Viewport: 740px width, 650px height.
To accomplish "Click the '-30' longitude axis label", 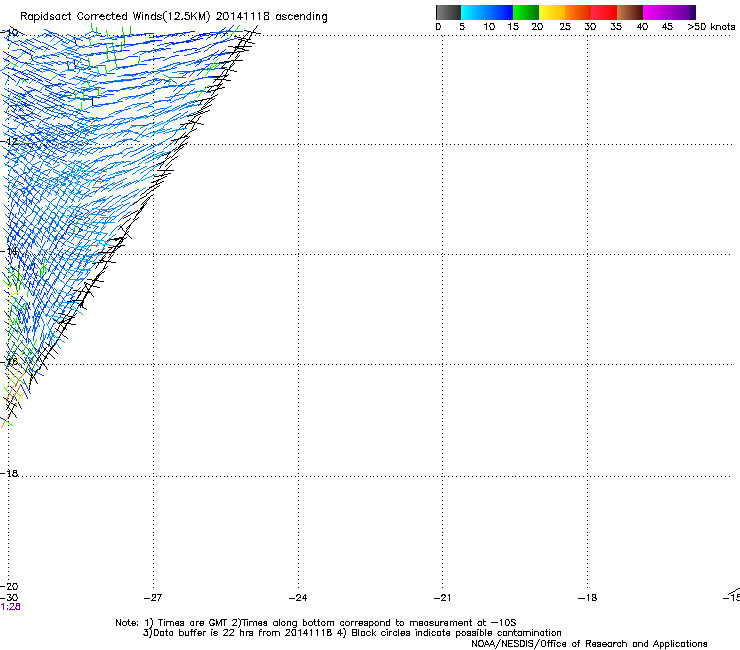I will point(9,598).
